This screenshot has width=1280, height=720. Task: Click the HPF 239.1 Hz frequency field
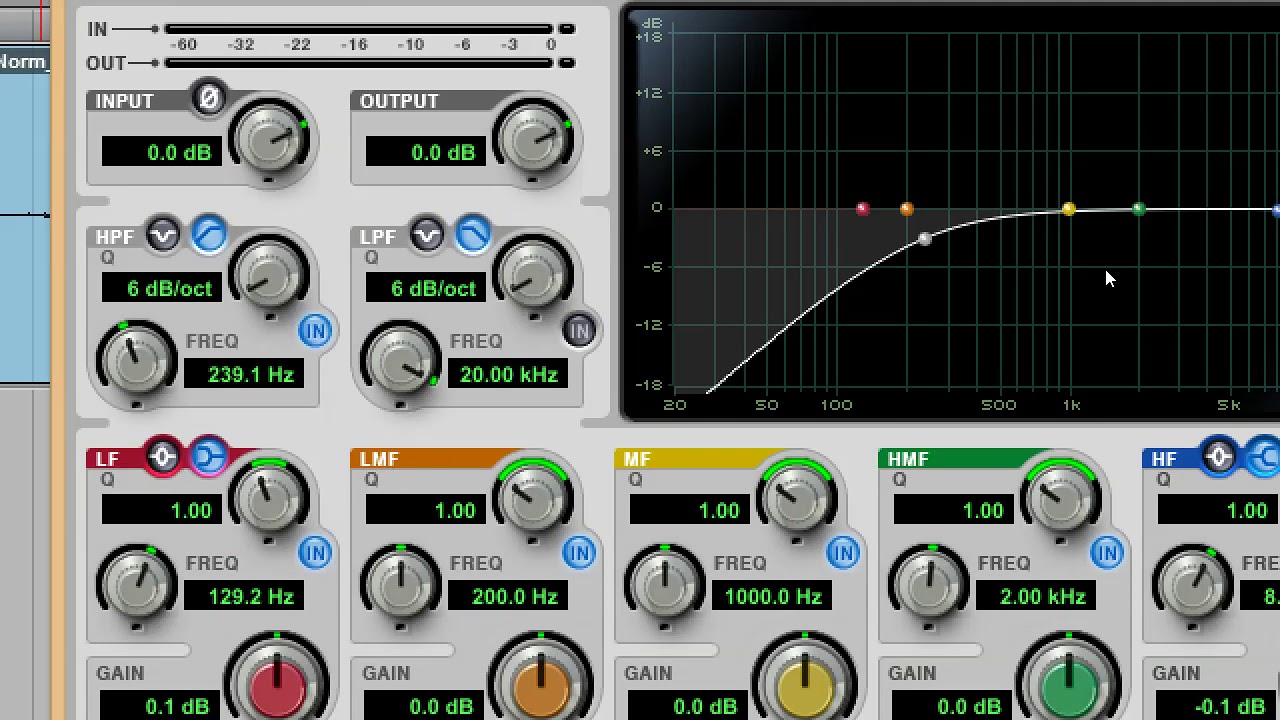tap(243, 374)
